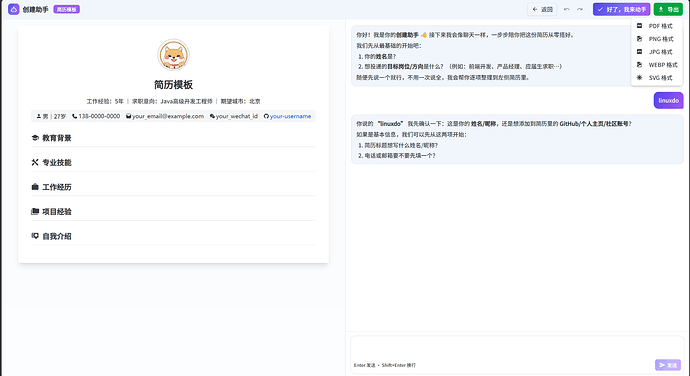This screenshot has width=690, height=376.
Task: Select the 自我介绍 section heading
Action: (56, 236)
